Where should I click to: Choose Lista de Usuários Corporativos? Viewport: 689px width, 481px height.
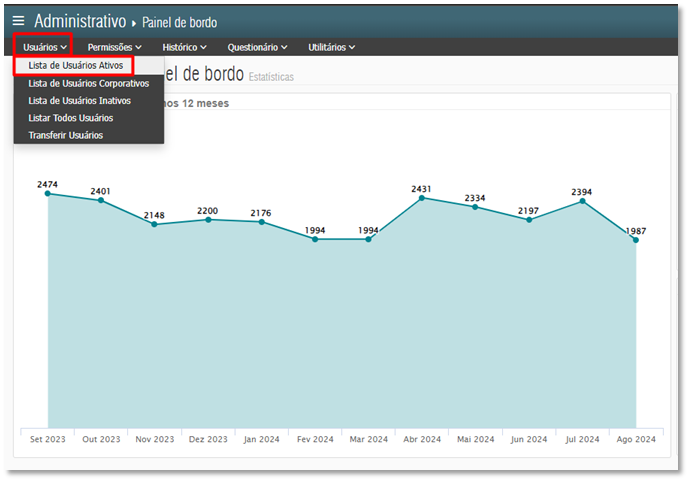tap(88, 83)
